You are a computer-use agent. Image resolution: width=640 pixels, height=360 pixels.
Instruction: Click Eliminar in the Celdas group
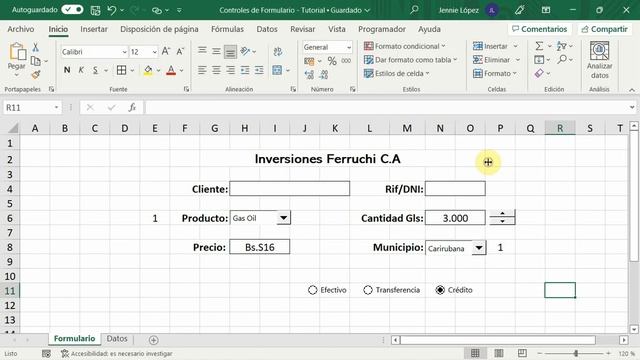coord(496,60)
